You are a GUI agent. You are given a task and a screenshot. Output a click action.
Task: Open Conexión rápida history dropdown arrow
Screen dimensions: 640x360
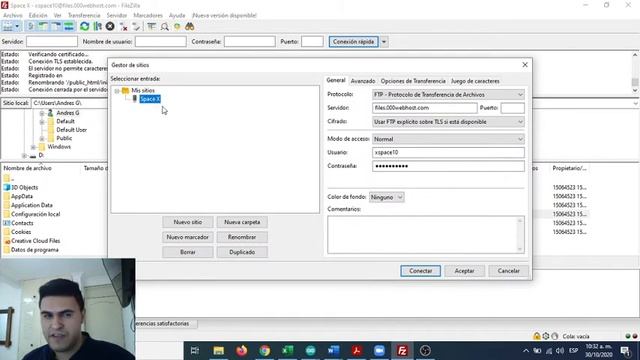click(x=384, y=42)
